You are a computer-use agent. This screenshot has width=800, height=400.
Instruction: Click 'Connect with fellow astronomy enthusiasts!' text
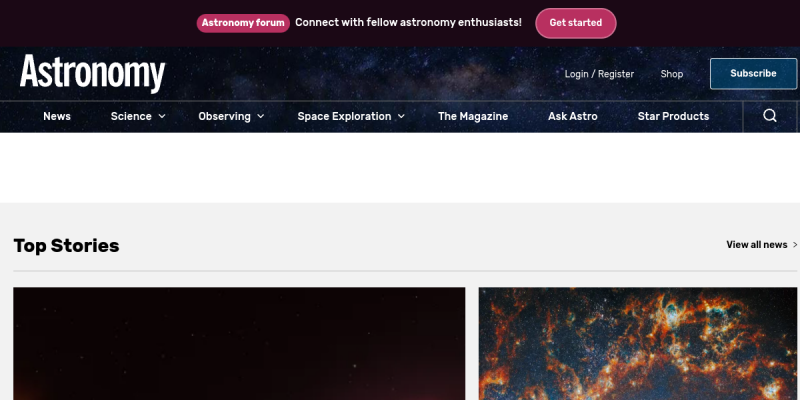[408, 23]
